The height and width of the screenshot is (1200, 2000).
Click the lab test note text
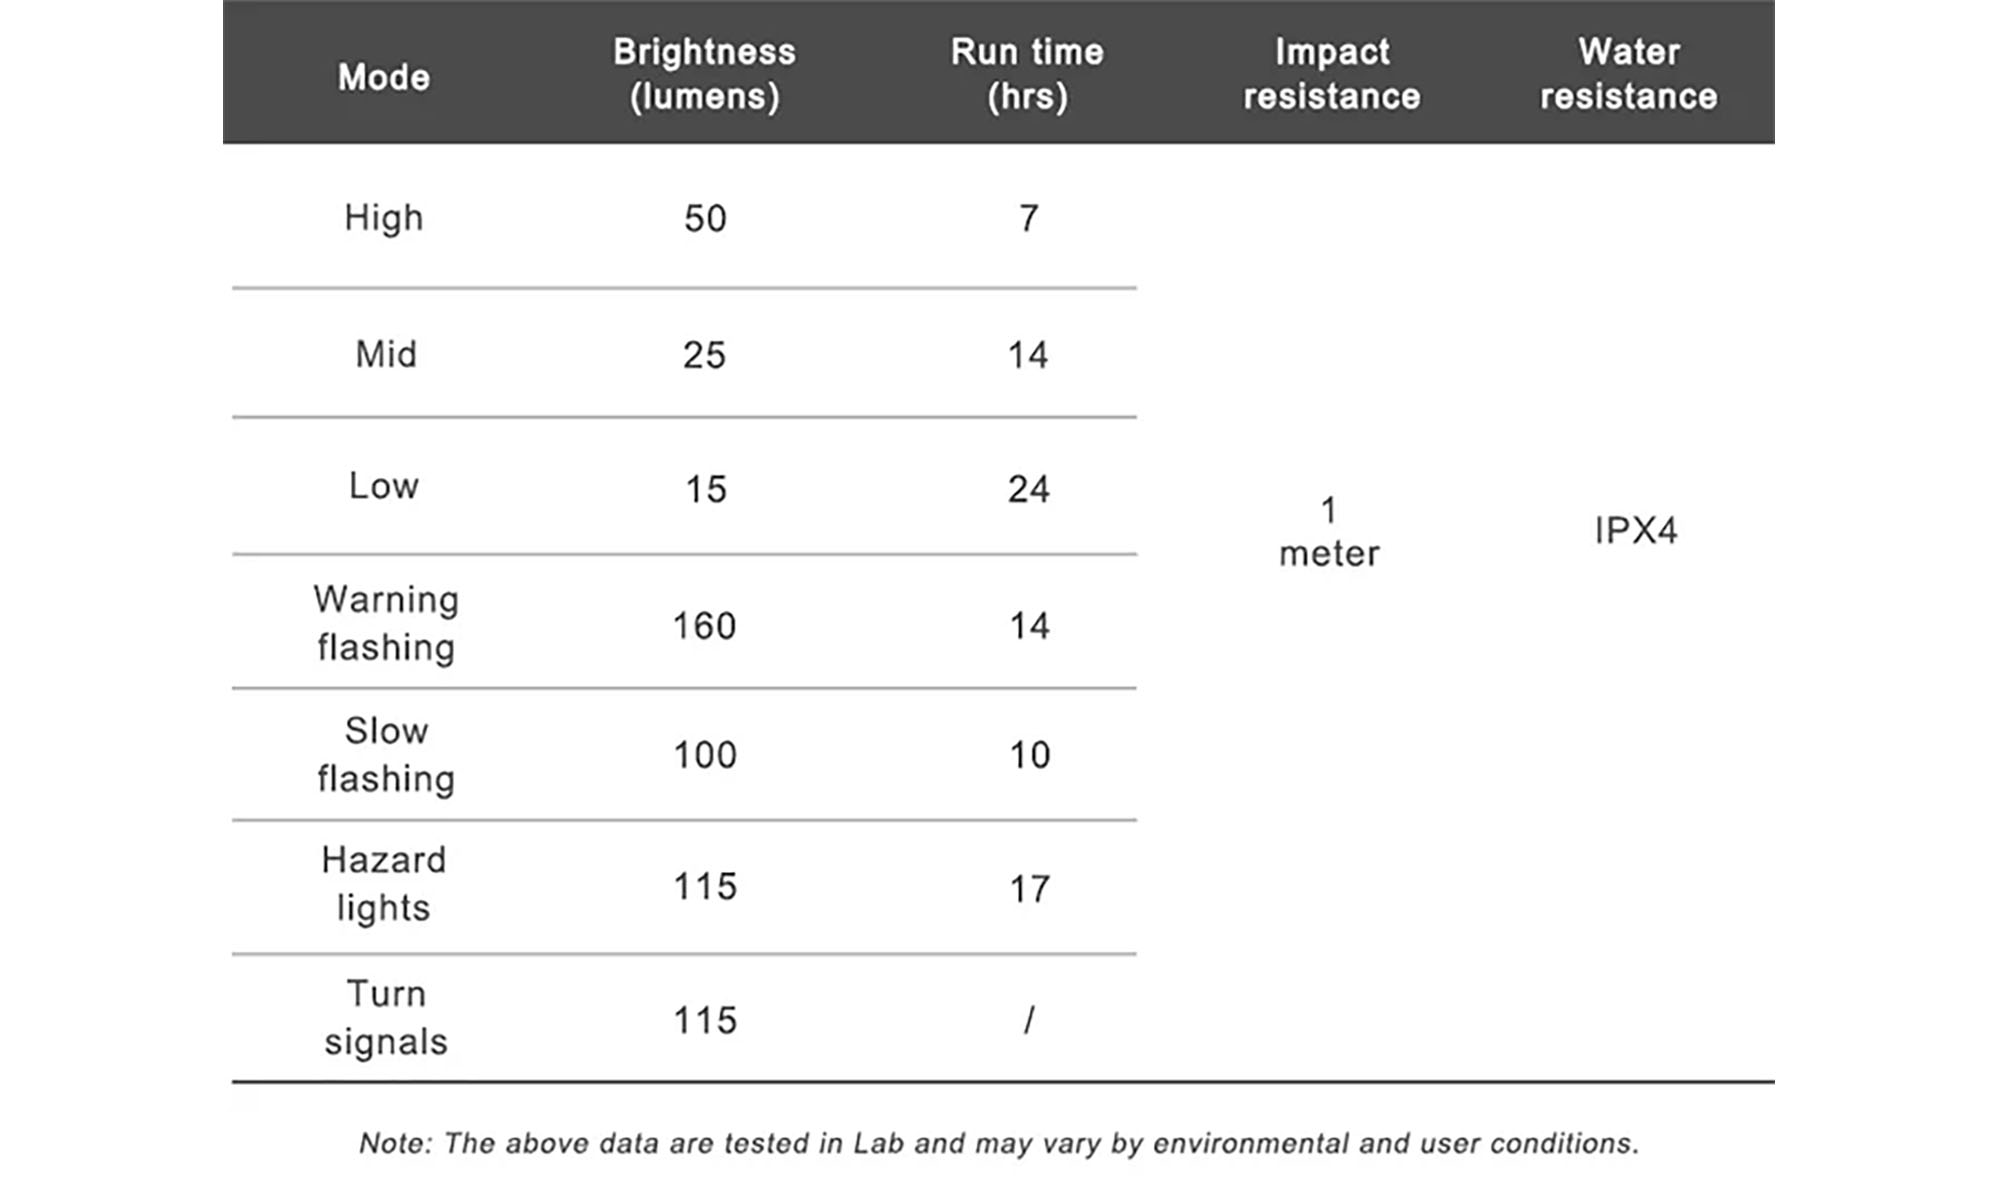(999, 1143)
